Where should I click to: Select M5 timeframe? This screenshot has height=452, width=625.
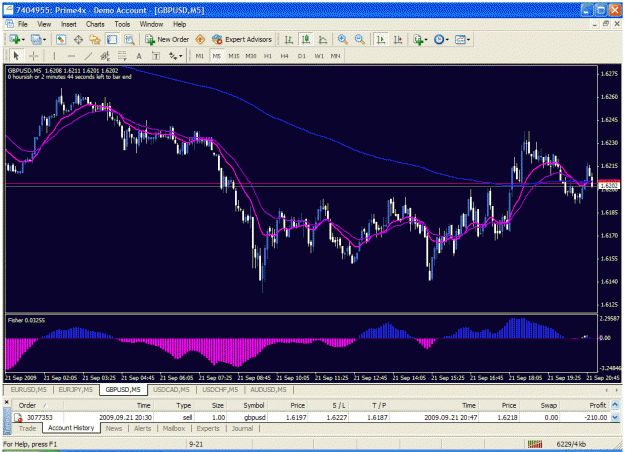click(216, 56)
